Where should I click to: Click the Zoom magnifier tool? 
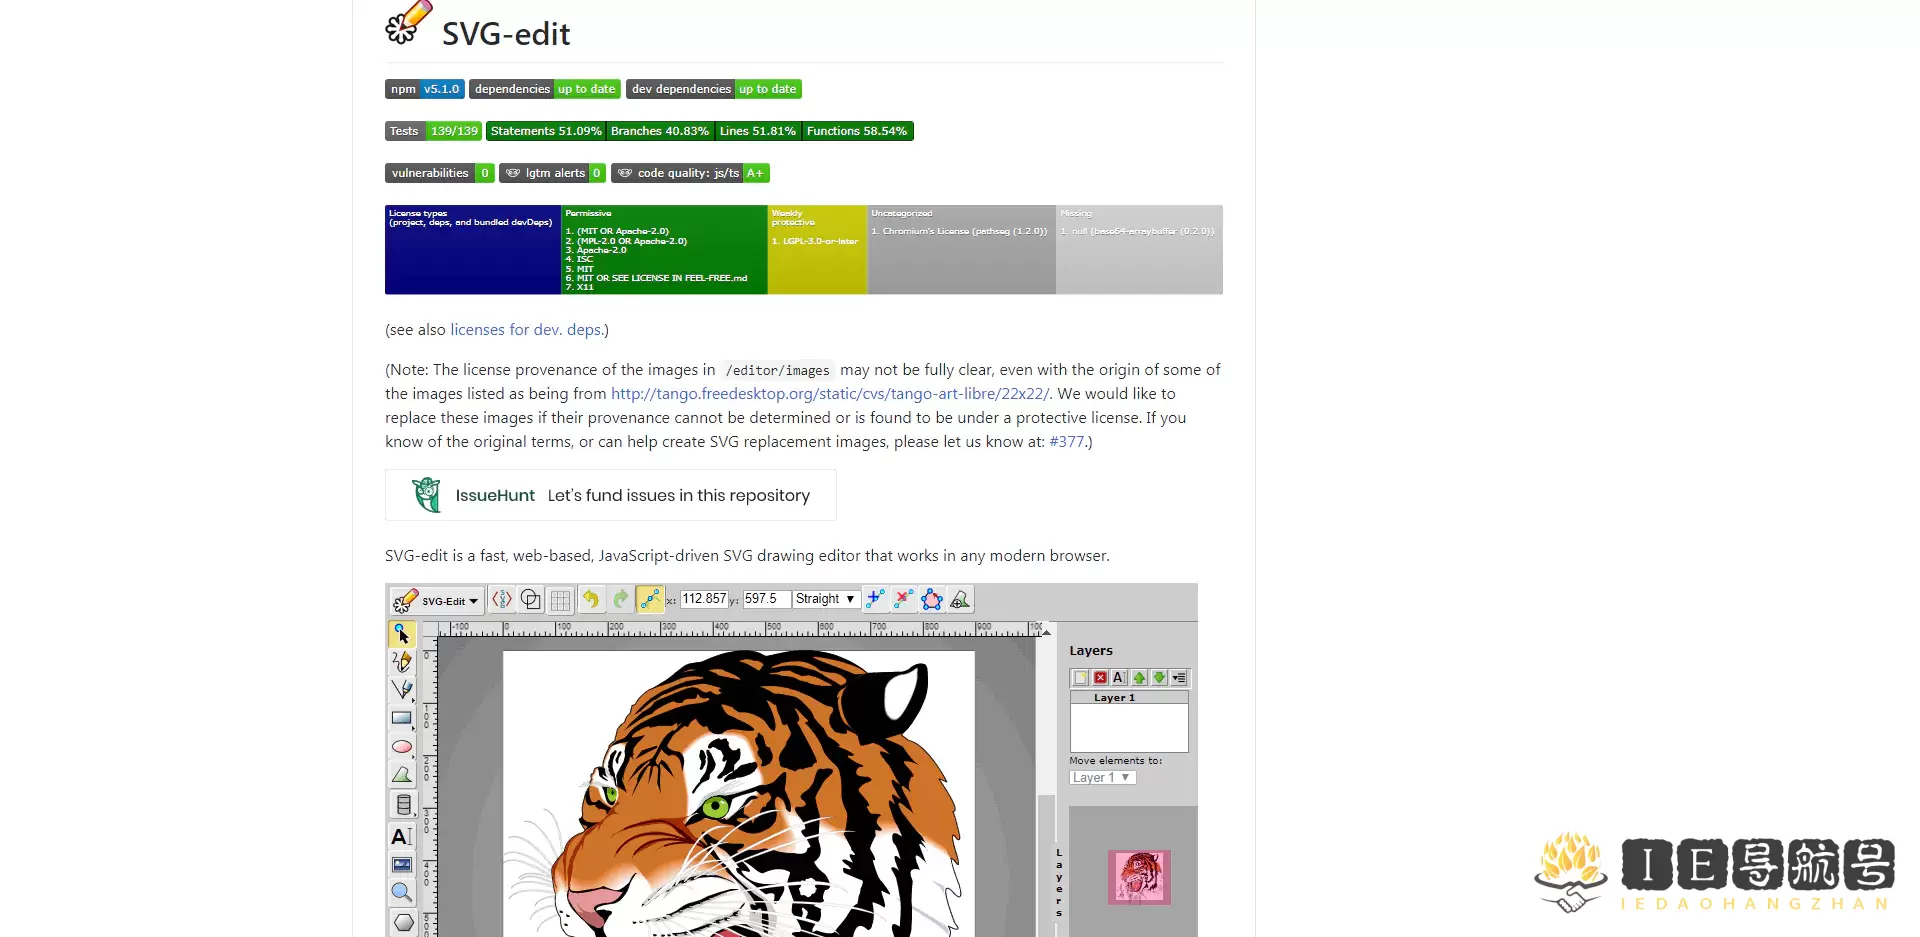[402, 892]
